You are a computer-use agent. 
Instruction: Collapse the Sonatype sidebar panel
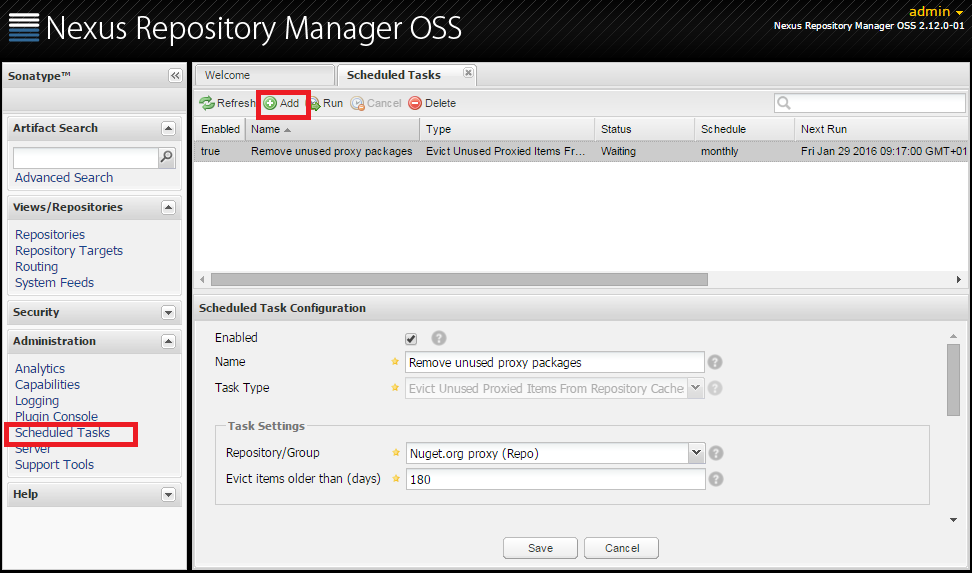[x=175, y=76]
